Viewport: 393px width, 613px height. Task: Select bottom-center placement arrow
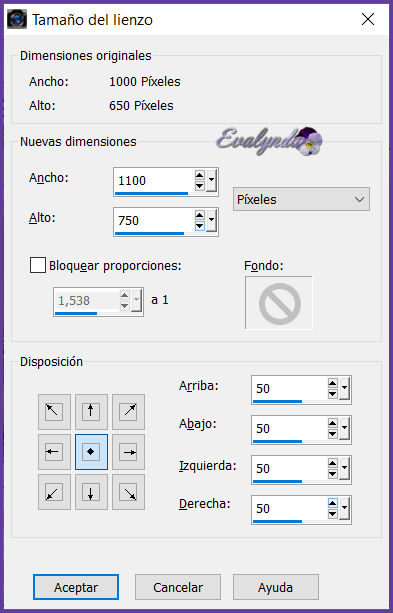pos(91,492)
